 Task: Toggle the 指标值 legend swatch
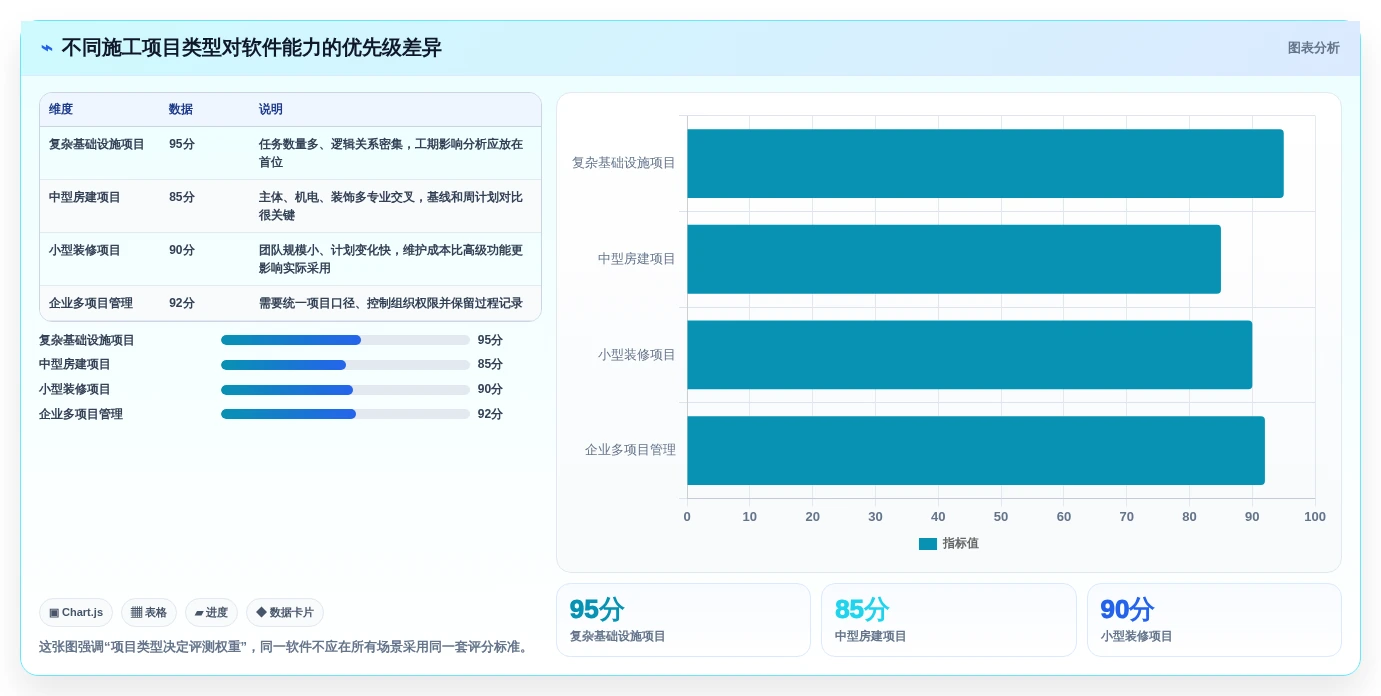[x=928, y=544]
